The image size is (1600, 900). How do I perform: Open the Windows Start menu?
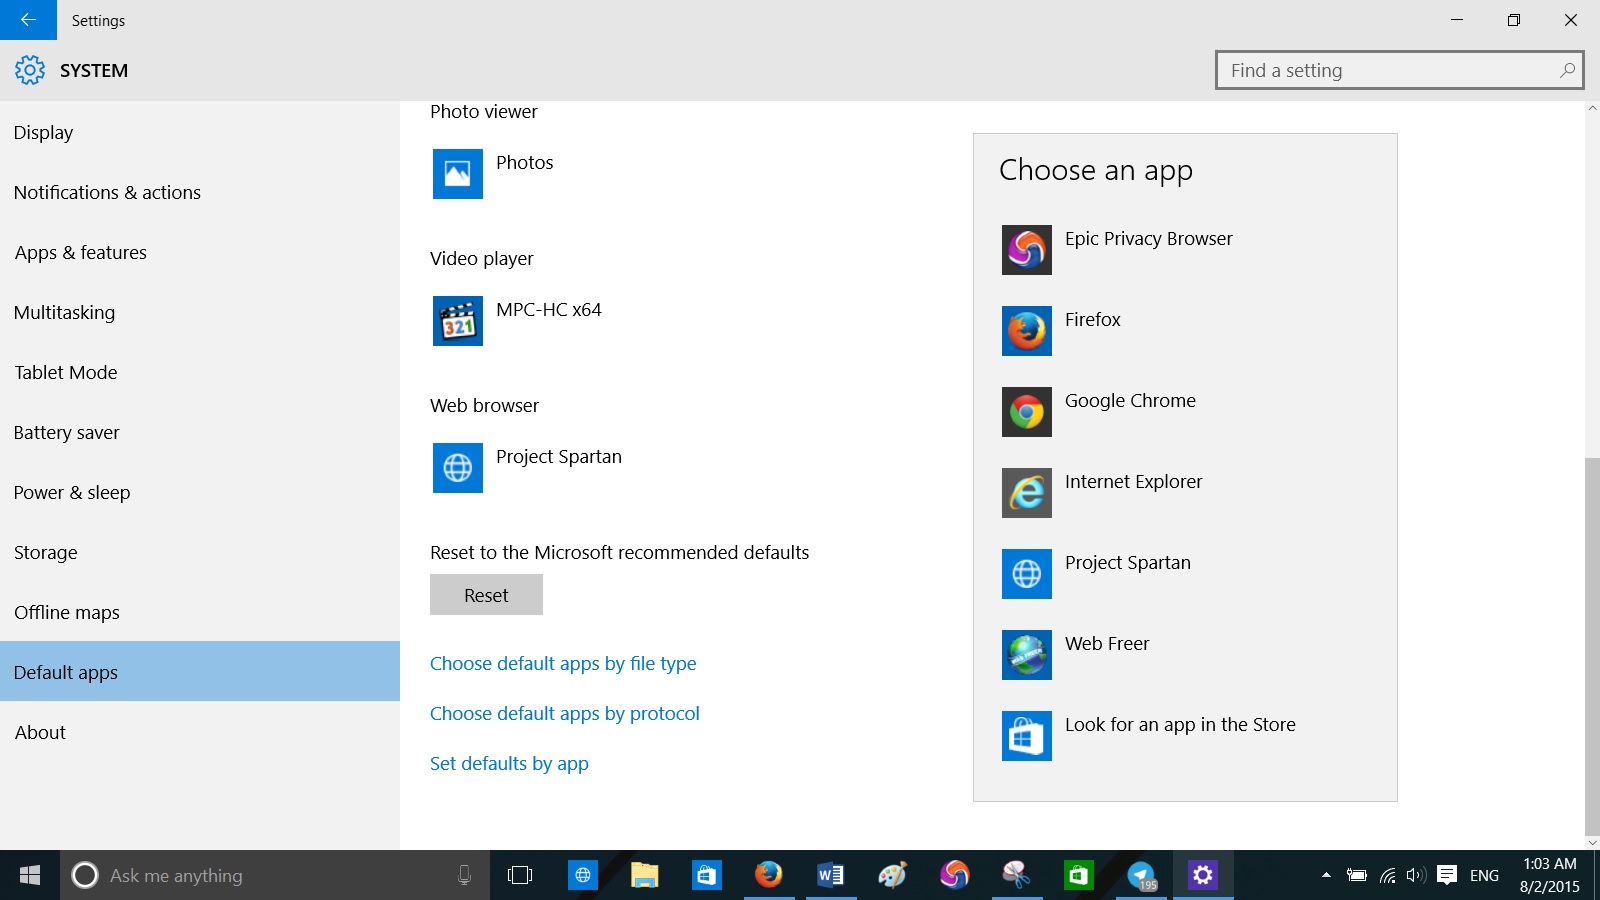[30, 875]
